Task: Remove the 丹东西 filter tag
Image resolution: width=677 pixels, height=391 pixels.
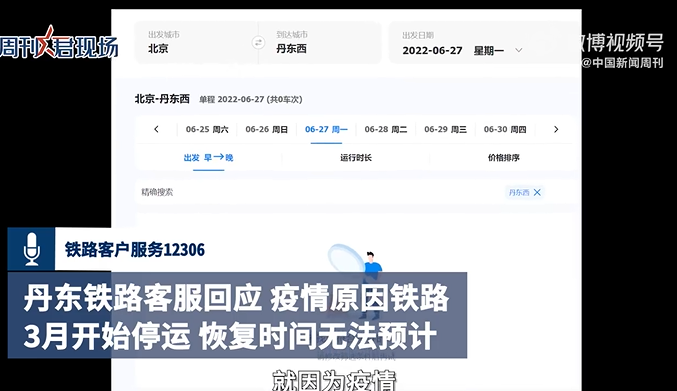Action: click(537, 192)
